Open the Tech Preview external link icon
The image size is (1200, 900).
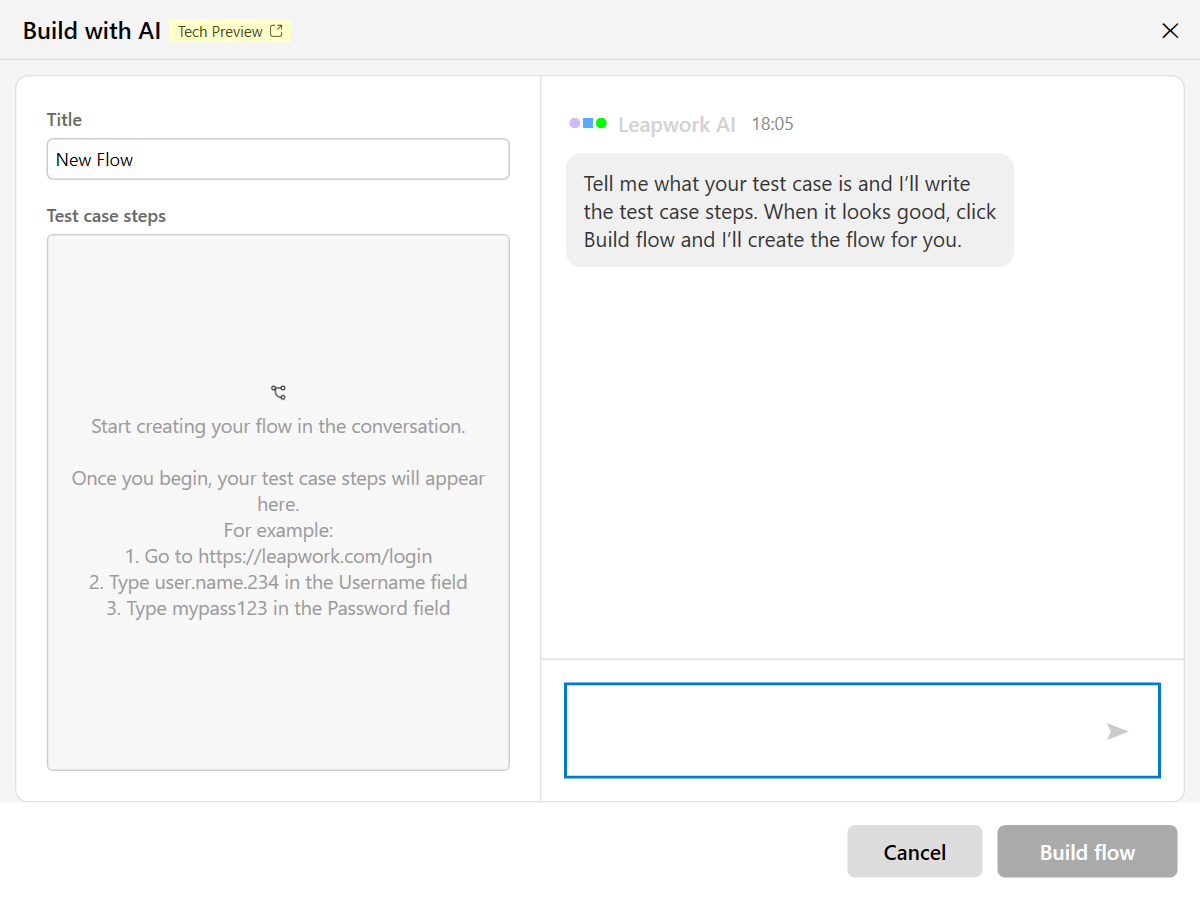click(277, 31)
